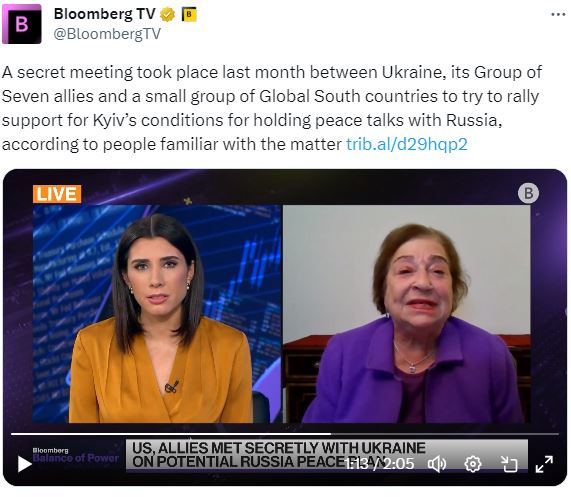Open the trib.al/d29hqp2 link
571x497 pixels.
pyautogui.click(x=406, y=144)
